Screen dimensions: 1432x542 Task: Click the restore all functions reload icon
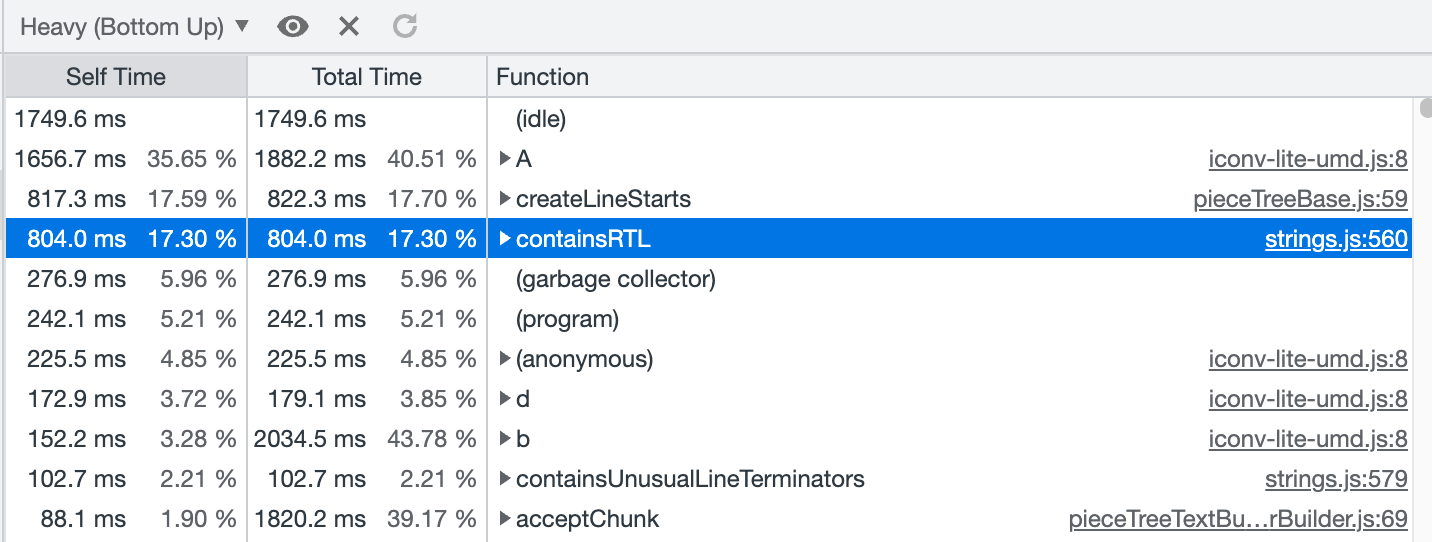click(404, 27)
